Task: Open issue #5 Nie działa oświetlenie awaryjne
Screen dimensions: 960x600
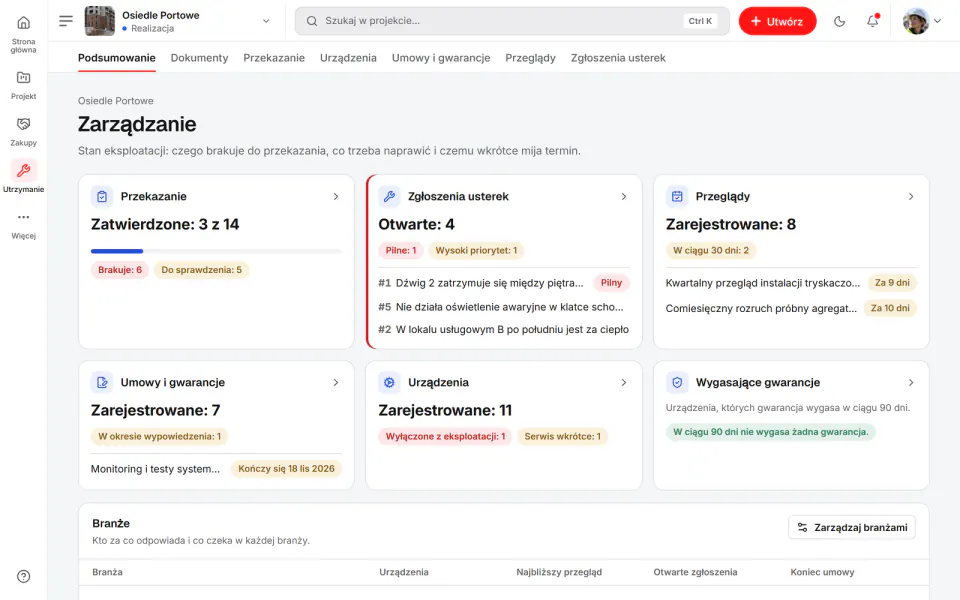Action: tap(501, 307)
